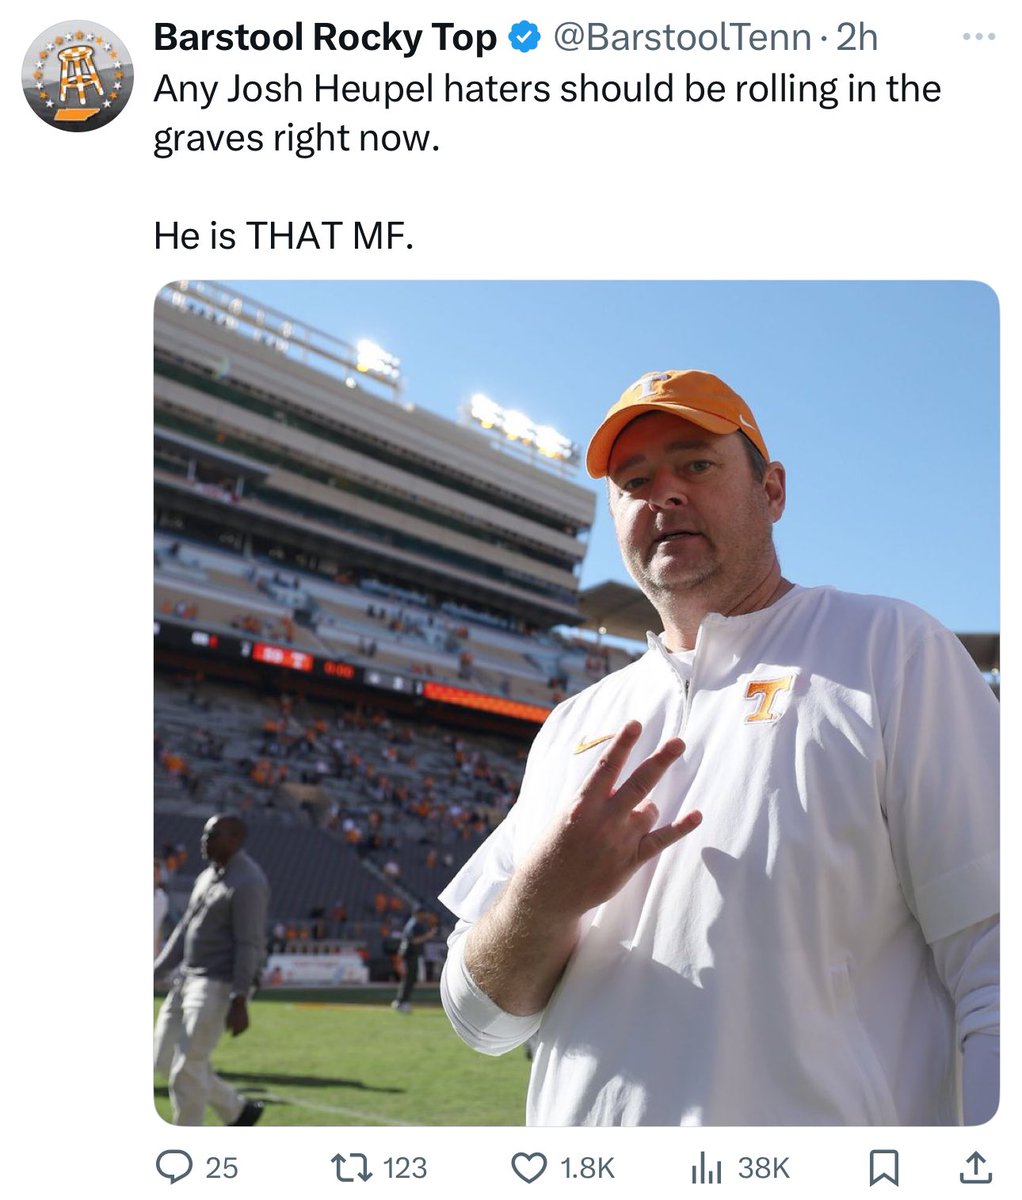Bookmark this post
1022x1200 pixels.
click(x=882, y=1166)
